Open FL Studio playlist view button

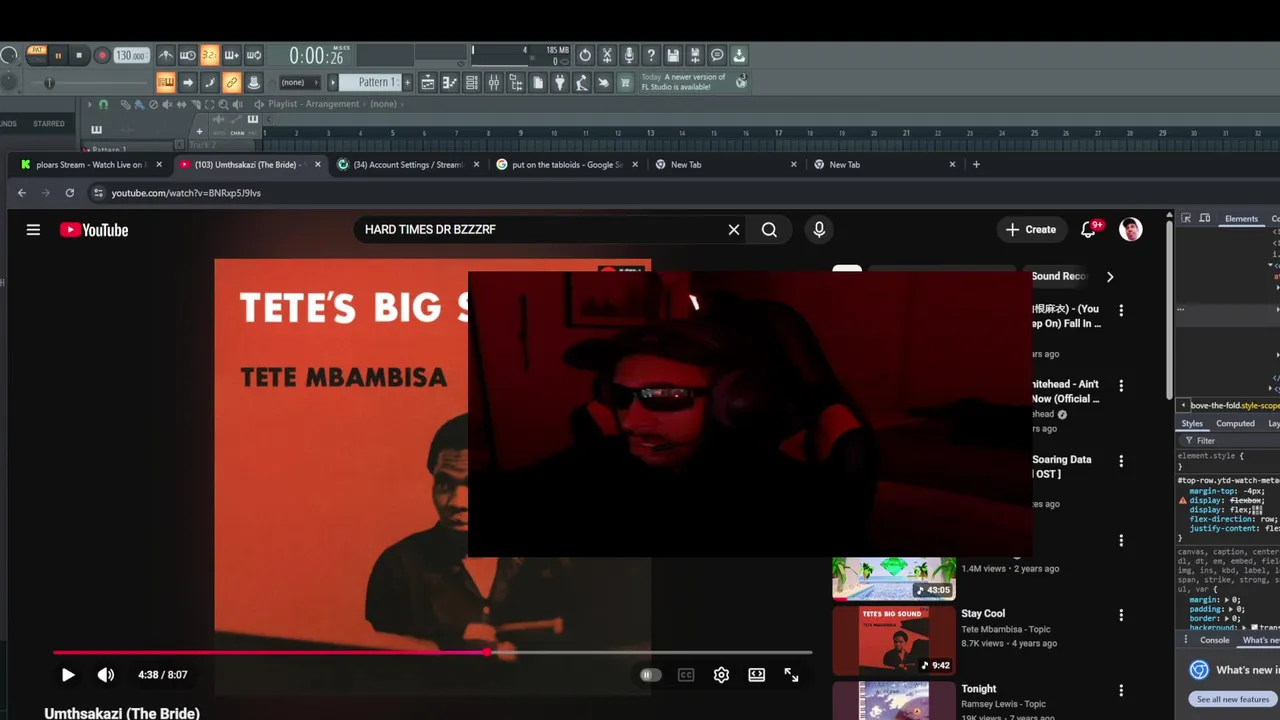tap(427, 83)
